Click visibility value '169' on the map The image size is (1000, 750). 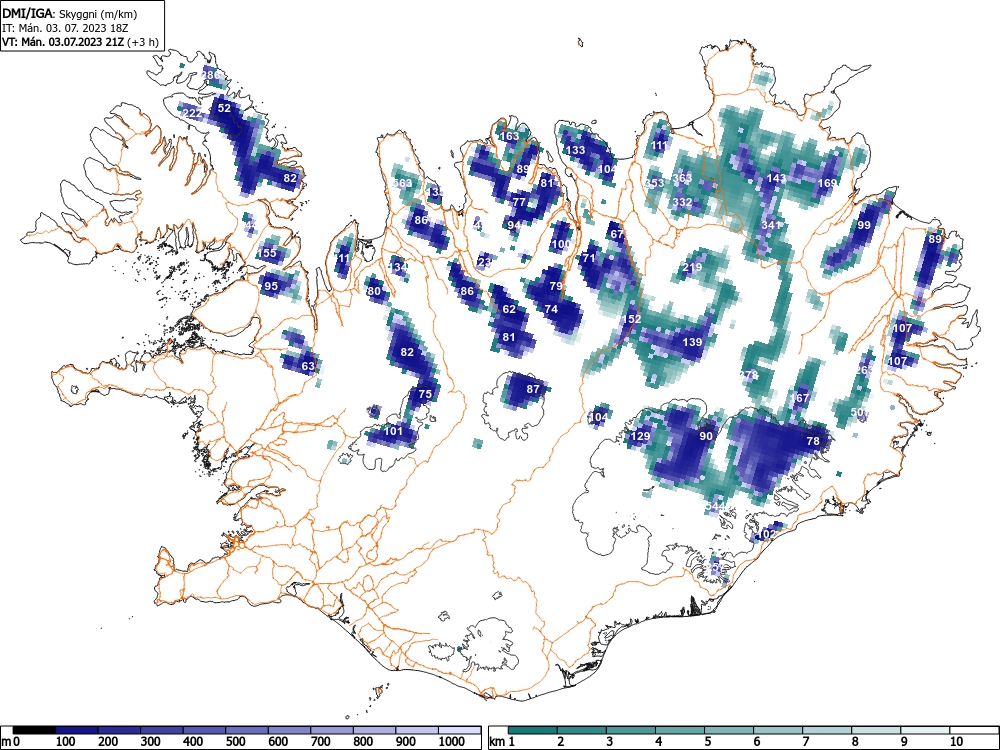pos(827,183)
